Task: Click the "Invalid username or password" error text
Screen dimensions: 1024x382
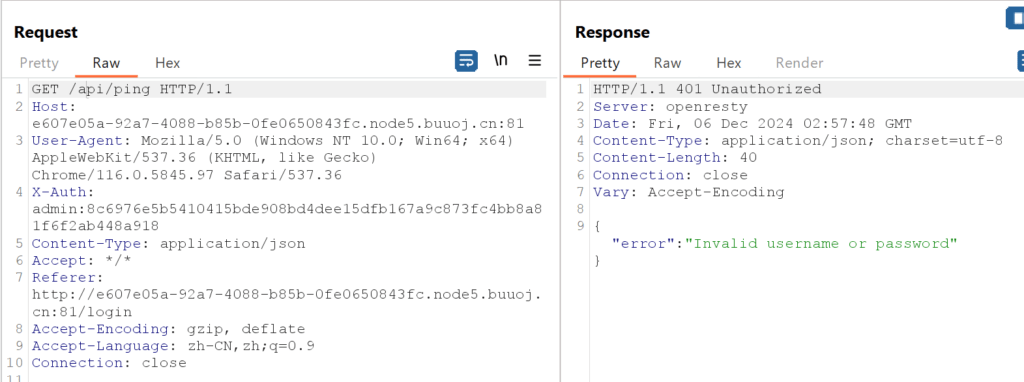Action: point(821,244)
